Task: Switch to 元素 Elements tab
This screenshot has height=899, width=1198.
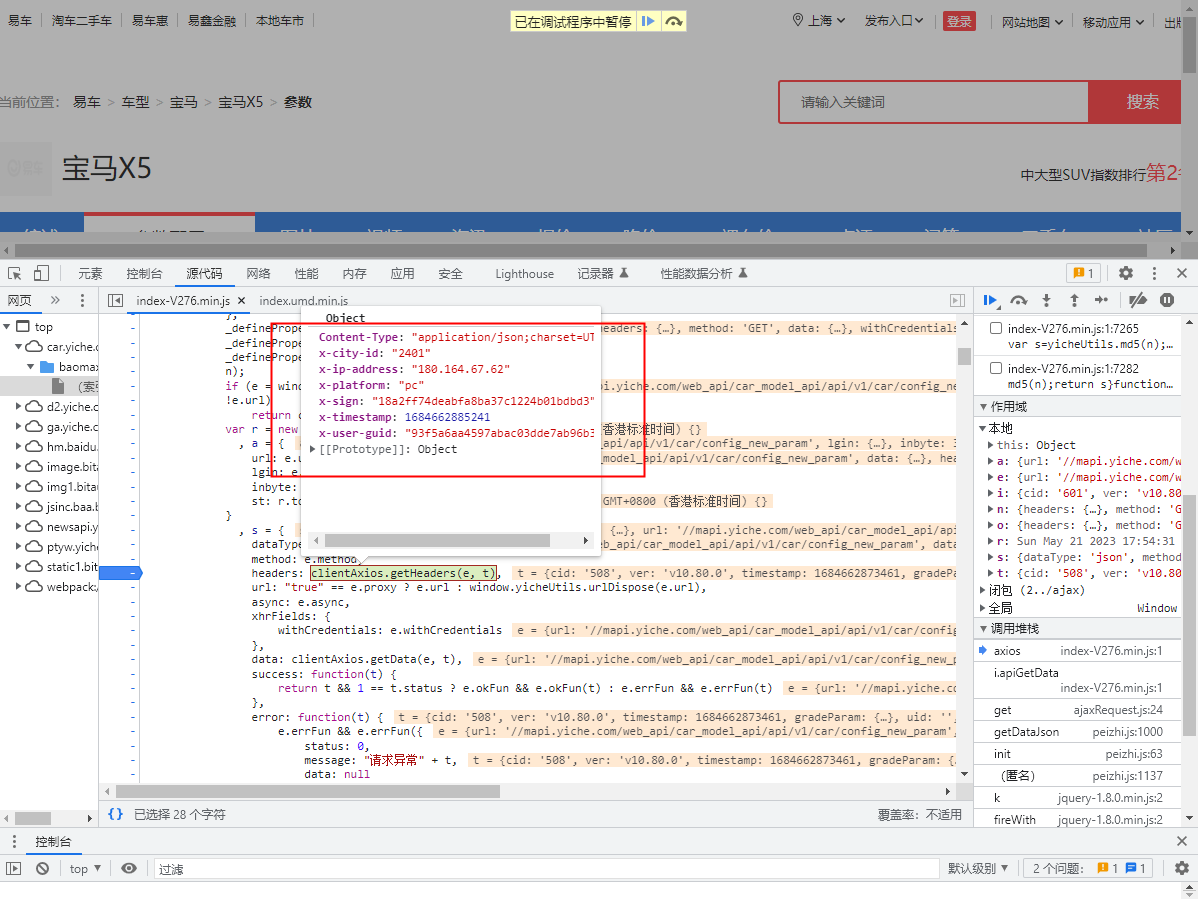Action: click(90, 273)
